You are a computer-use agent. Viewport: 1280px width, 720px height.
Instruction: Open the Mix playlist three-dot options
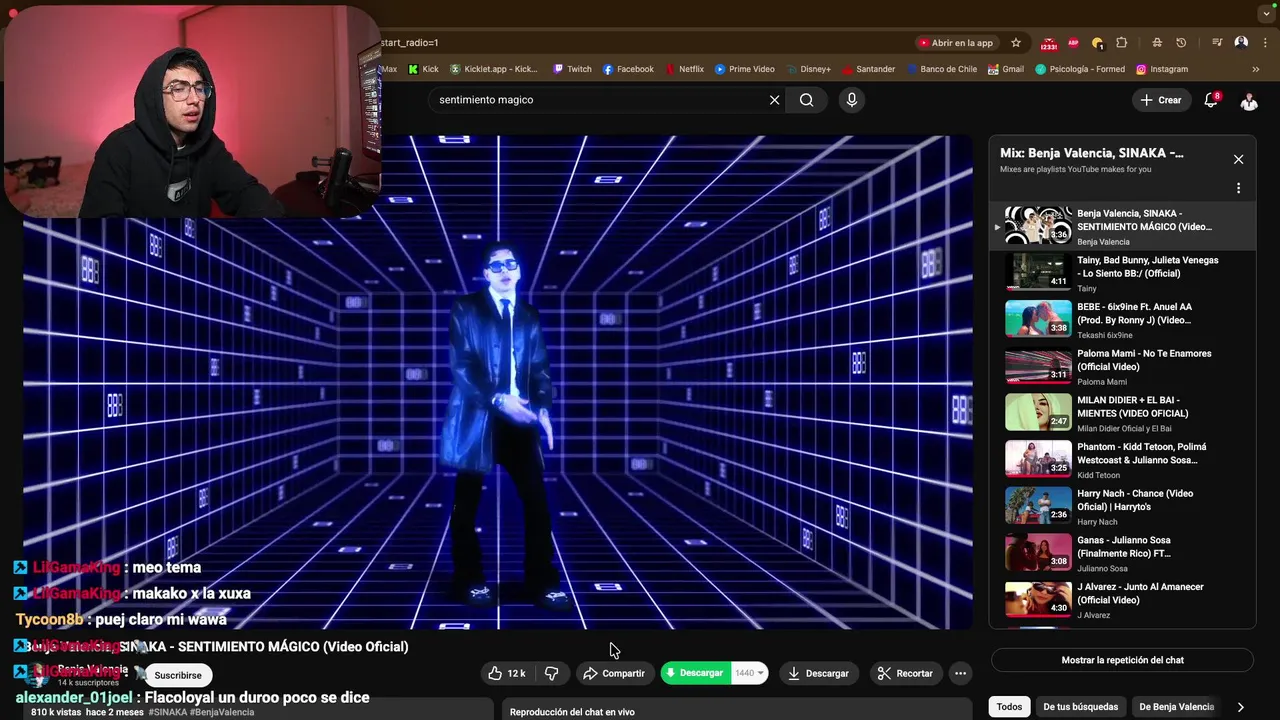[1238, 188]
